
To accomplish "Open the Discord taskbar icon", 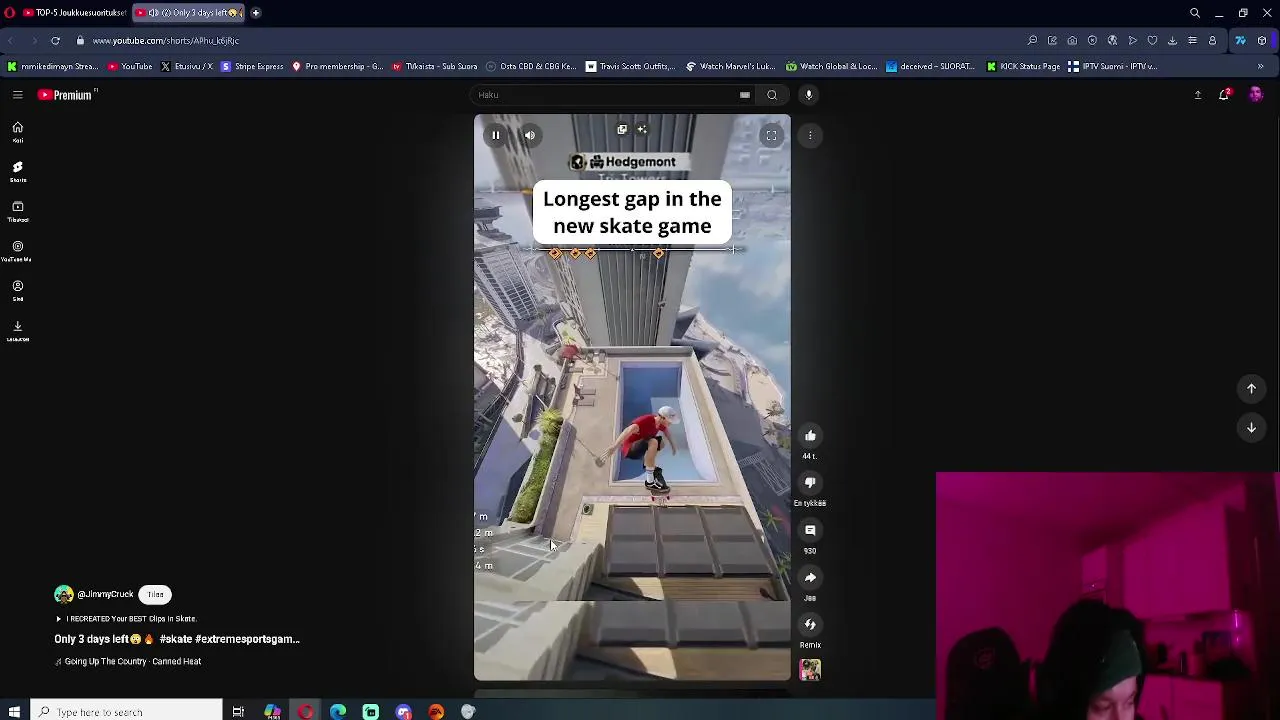I will coord(403,712).
